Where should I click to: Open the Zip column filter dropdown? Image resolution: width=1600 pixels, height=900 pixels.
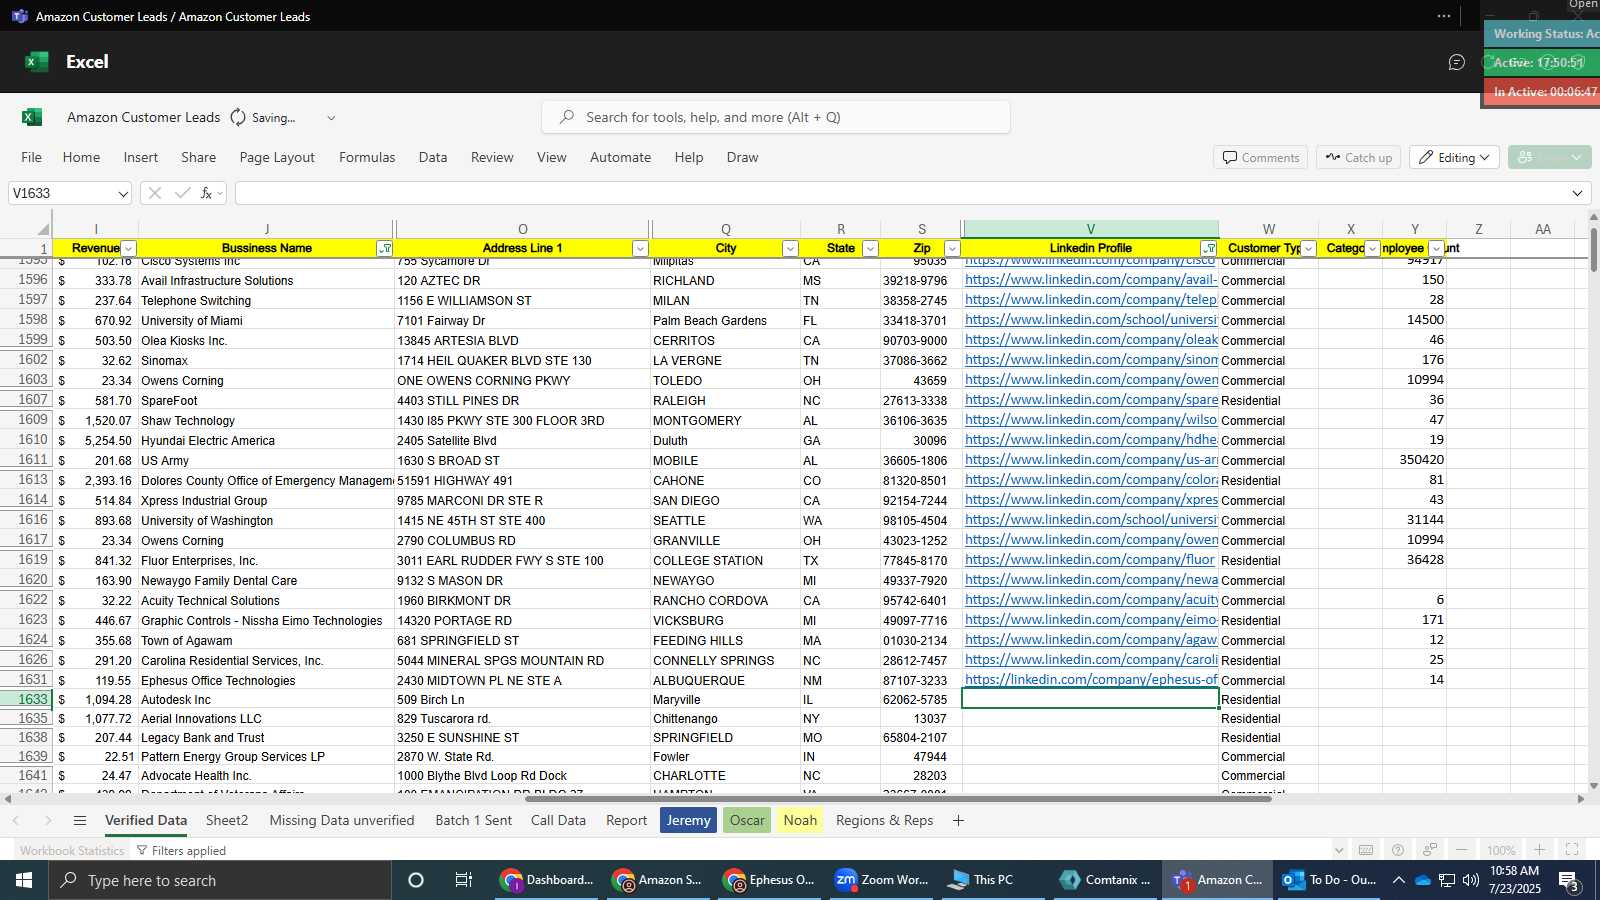point(952,248)
